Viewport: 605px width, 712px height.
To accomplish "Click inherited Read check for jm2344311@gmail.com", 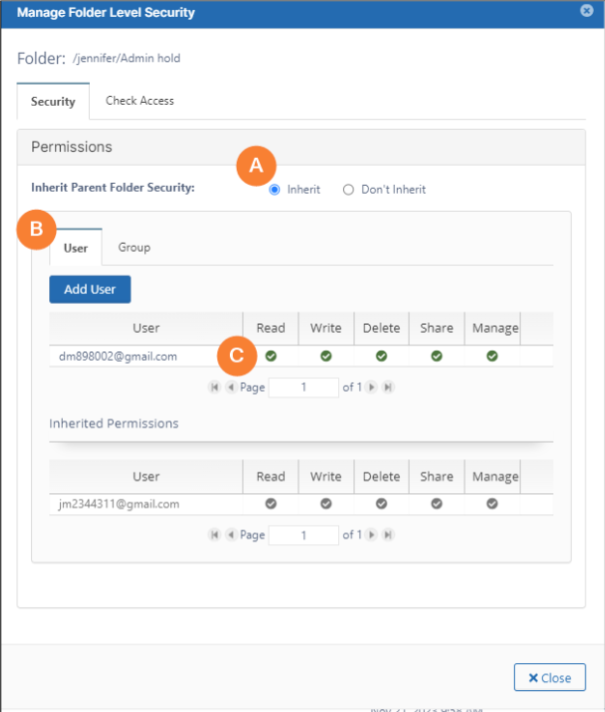I will [x=271, y=504].
